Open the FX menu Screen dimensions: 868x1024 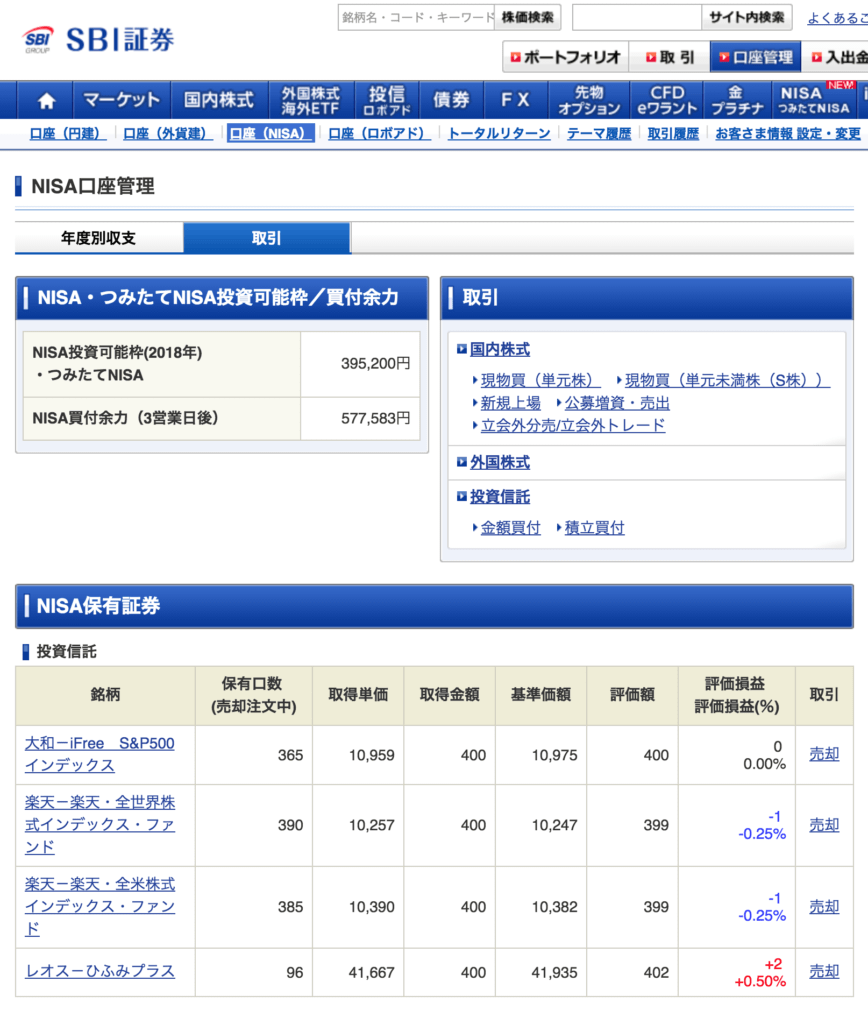[x=515, y=101]
